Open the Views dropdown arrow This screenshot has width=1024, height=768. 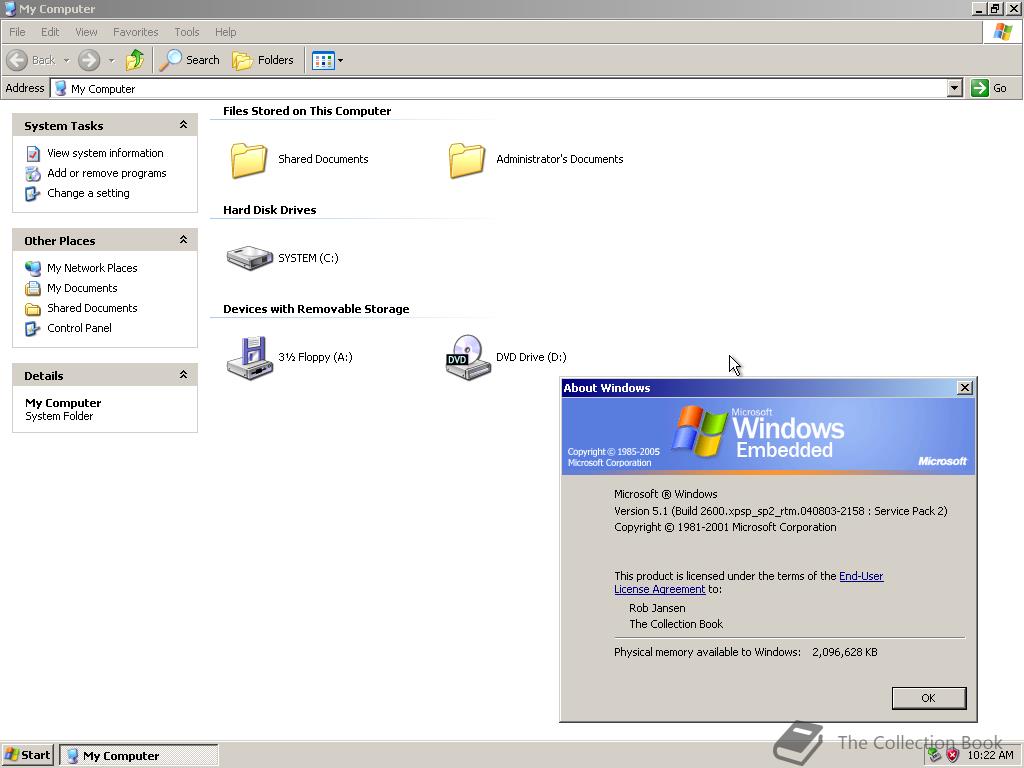click(x=340, y=60)
